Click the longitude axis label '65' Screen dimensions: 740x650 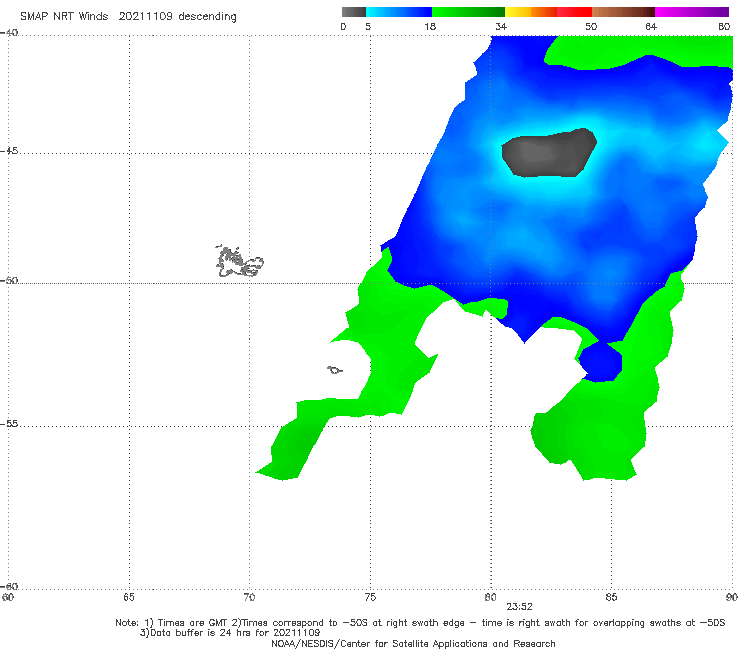(129, 598)
